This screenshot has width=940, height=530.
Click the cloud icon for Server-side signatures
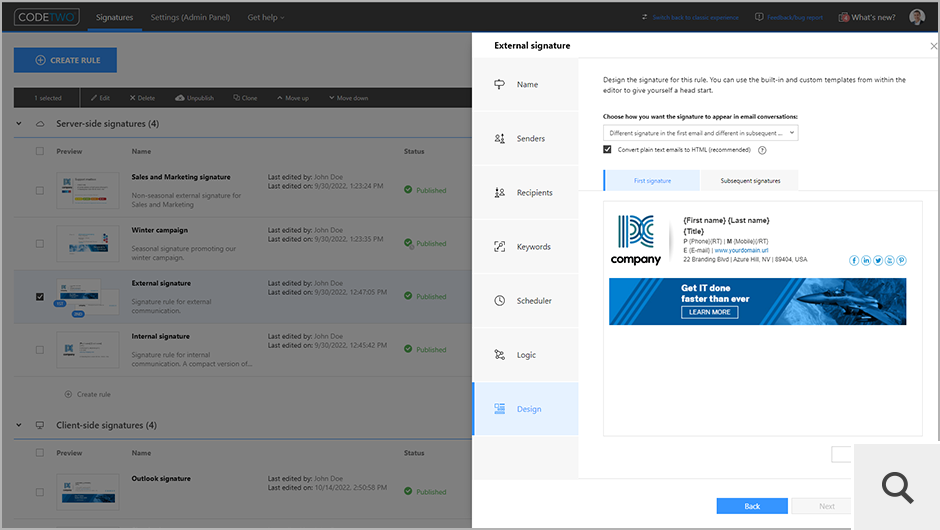point(40,124)
